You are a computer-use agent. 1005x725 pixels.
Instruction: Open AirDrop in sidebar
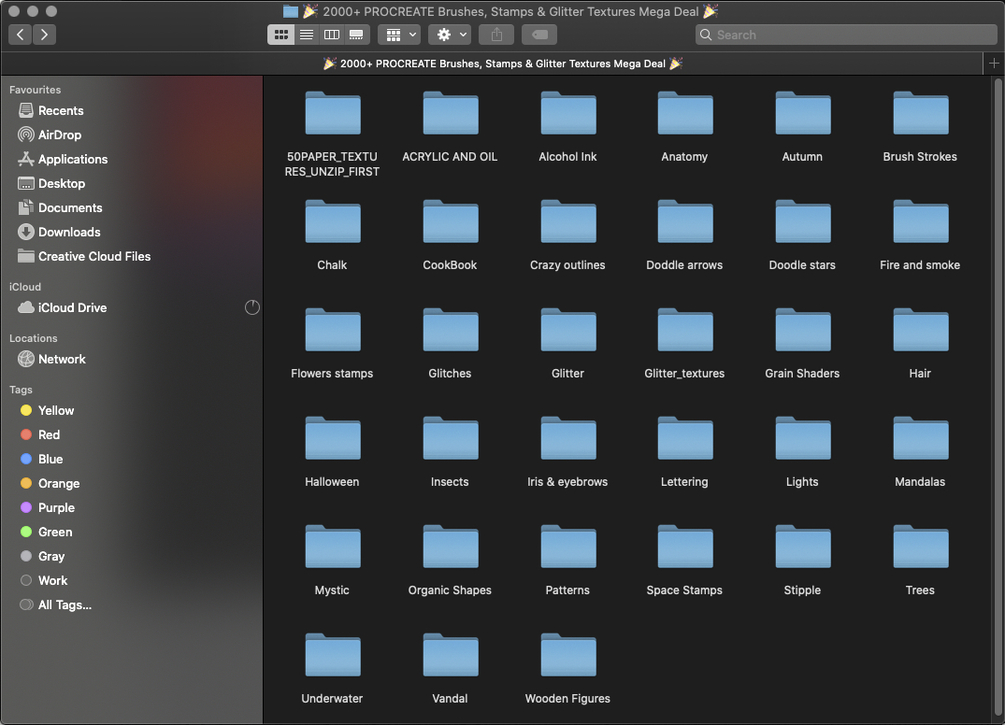coord(49,135)
